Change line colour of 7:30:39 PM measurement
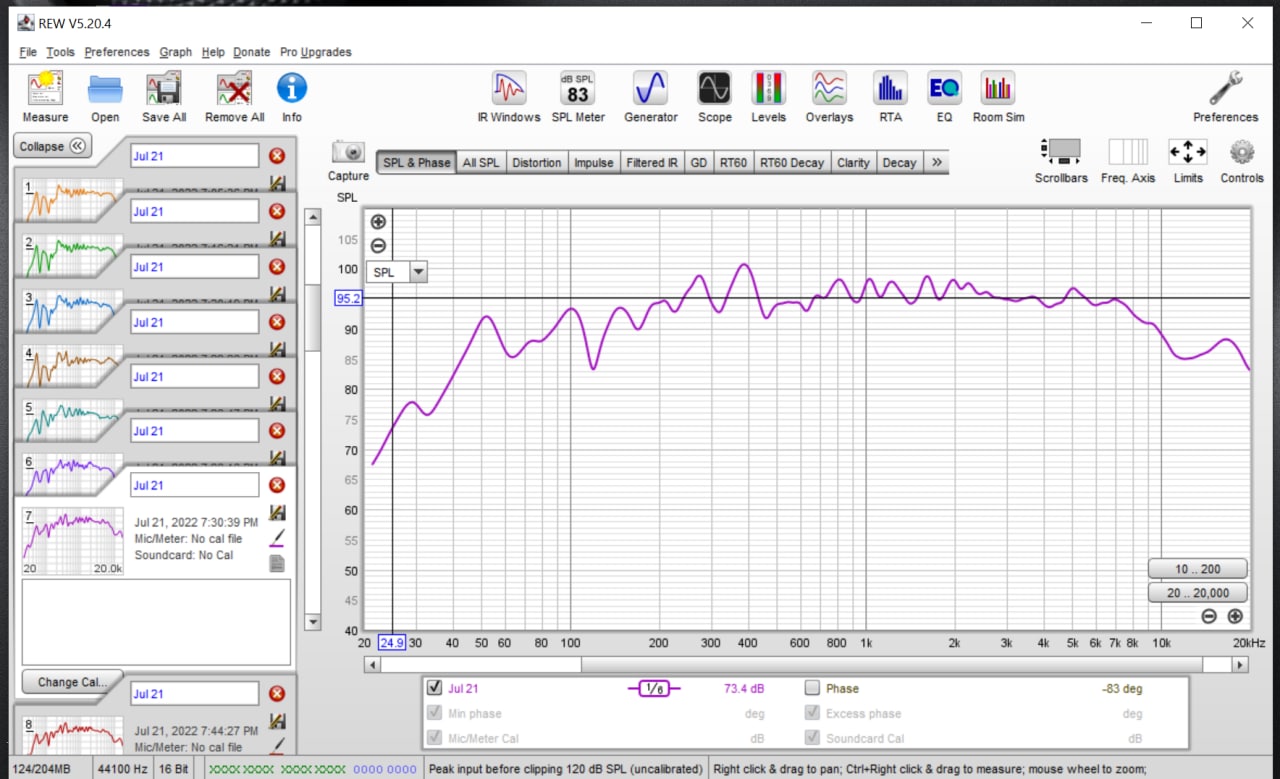The width and height of the screenshot is (1280, 779). (x=277, y=538)
